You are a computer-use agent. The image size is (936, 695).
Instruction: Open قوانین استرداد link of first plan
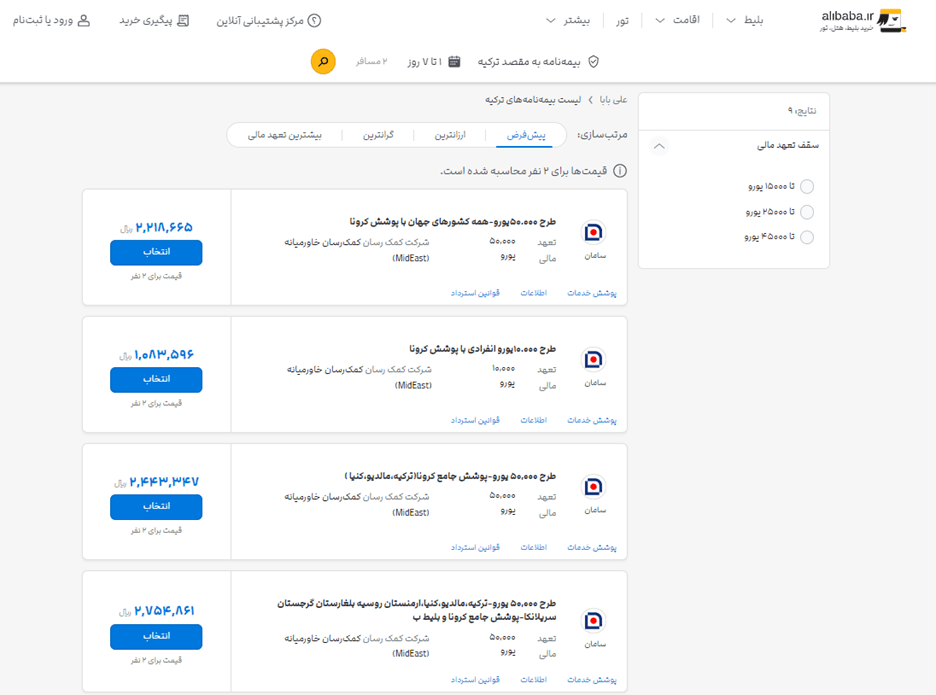475,293
